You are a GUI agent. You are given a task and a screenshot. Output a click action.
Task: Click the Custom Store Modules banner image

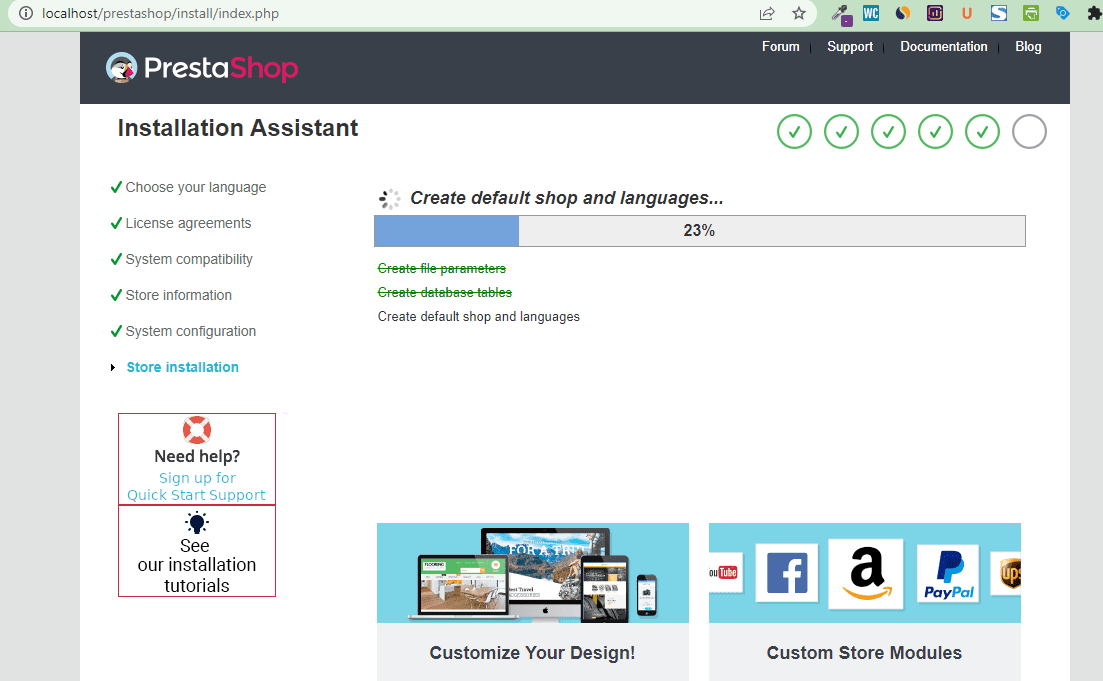865,573
